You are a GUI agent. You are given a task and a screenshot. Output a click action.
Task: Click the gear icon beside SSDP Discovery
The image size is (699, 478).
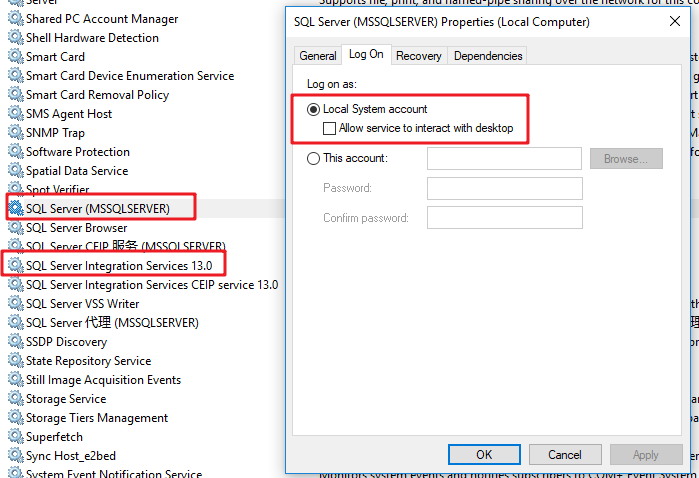click(15, 342)
